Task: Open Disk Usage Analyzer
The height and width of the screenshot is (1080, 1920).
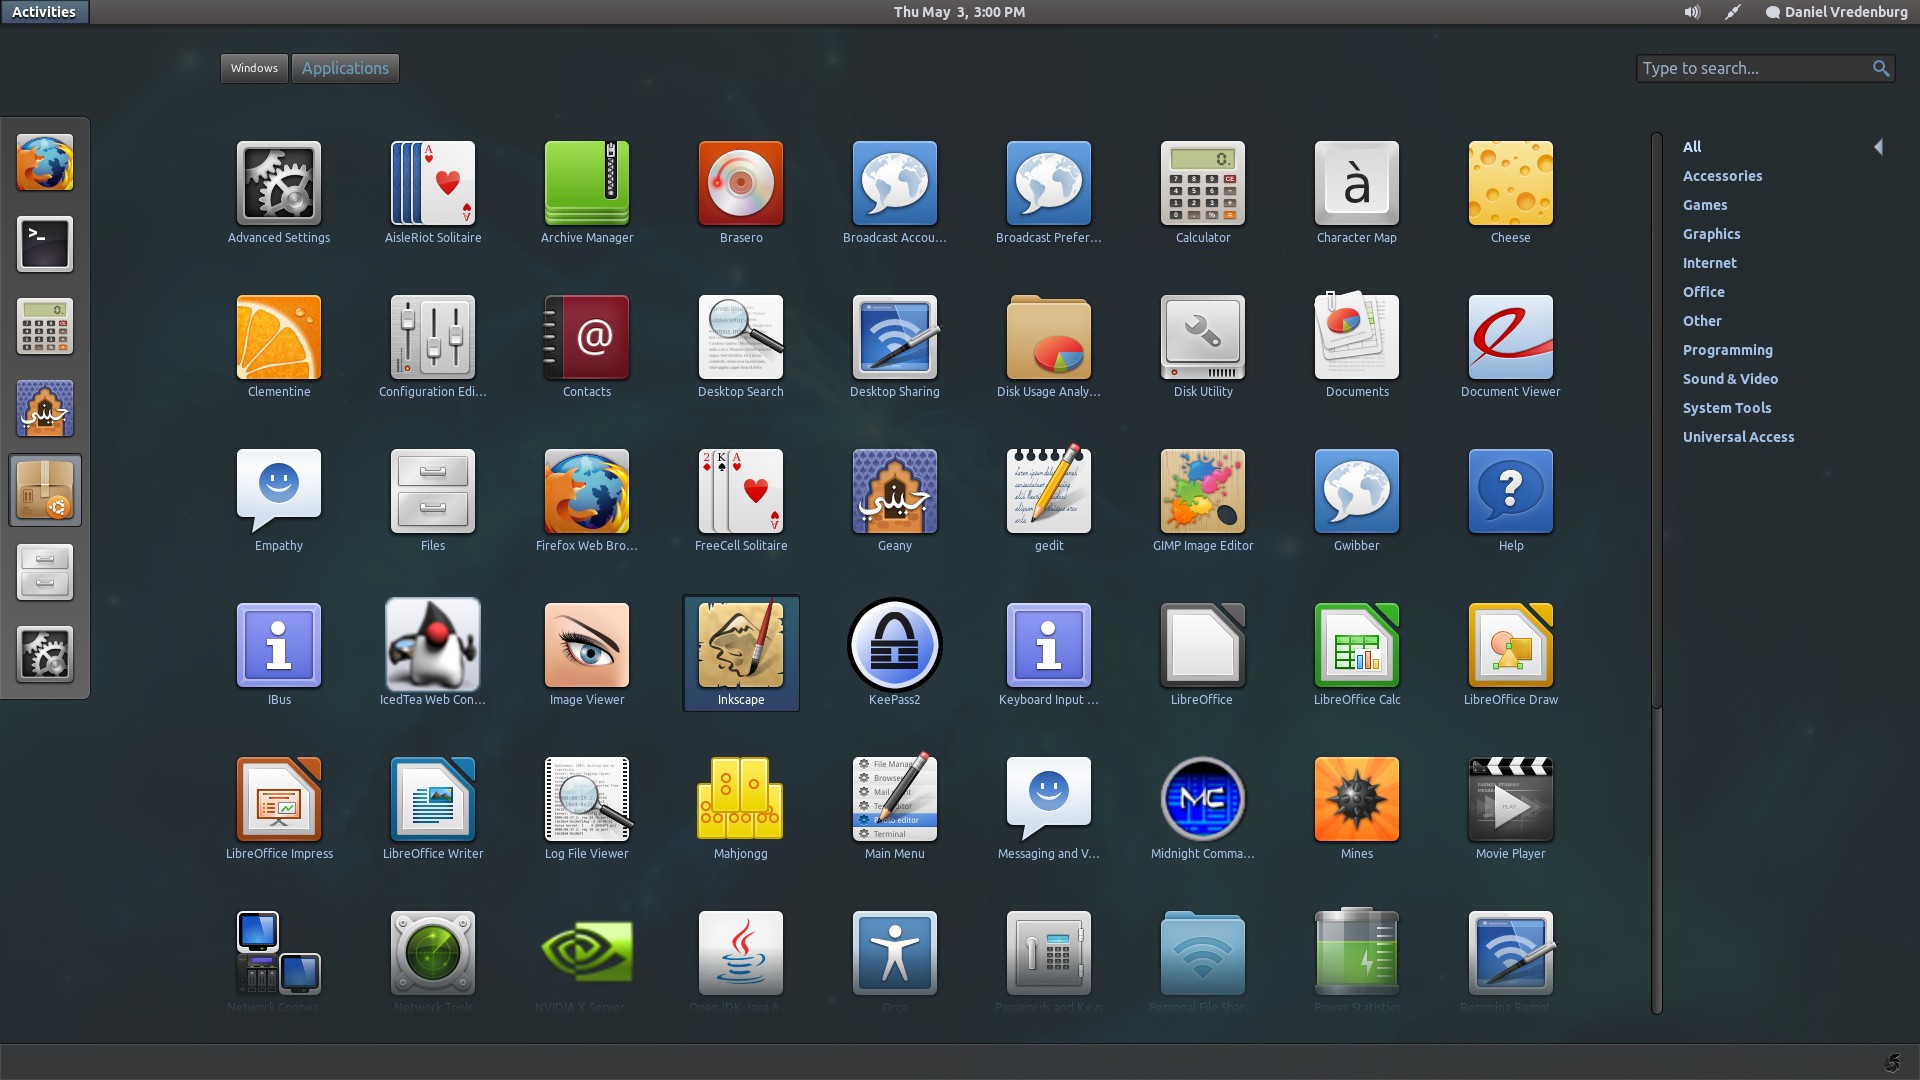Action: click(1048, 345)
